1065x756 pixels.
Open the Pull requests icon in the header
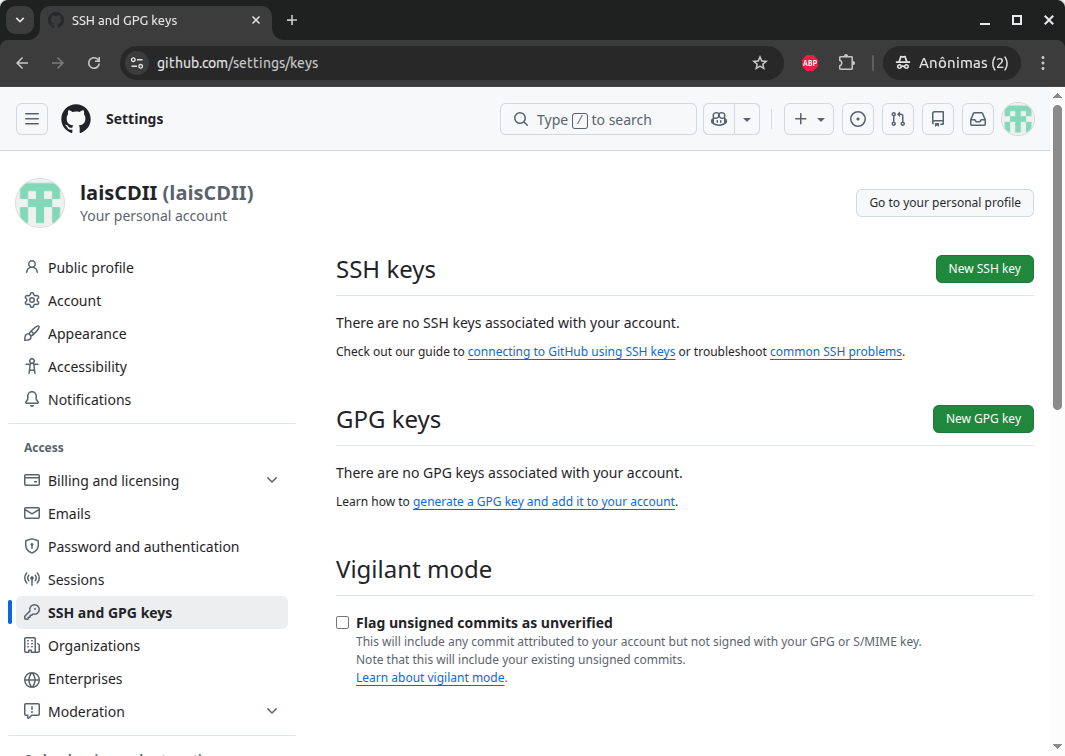tap(898, 119)
